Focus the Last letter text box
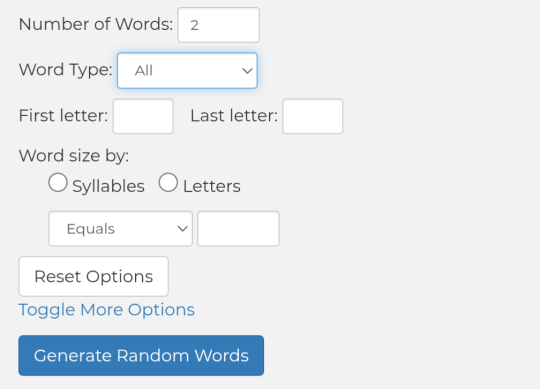 [x=313, y=116]
